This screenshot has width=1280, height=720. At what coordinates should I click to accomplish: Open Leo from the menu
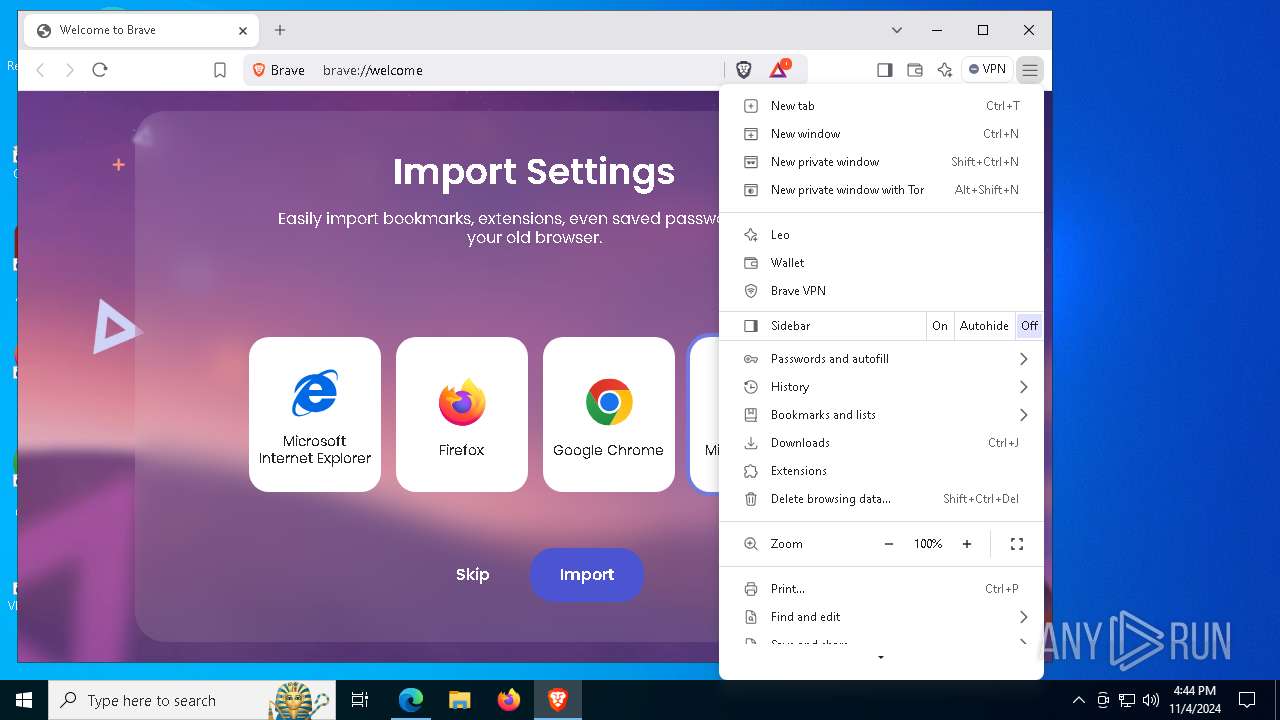(x=881, y=235)
